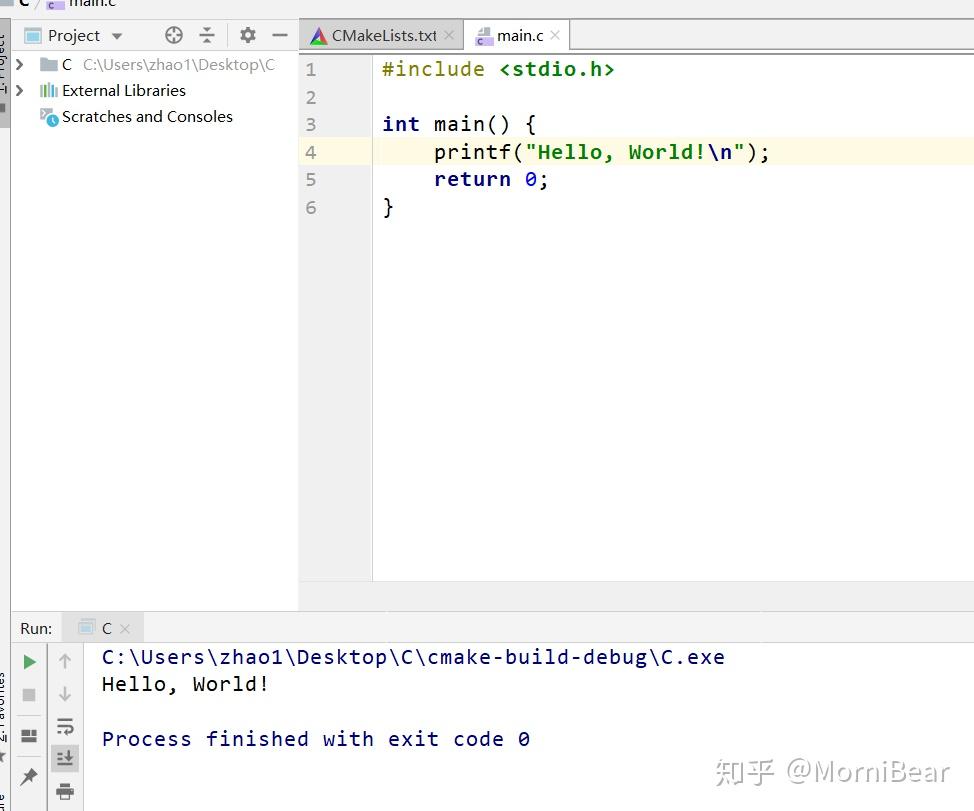Click the Stop process icon in Run panel
This screenshot has height=811, width=974.
click(28, 693)
